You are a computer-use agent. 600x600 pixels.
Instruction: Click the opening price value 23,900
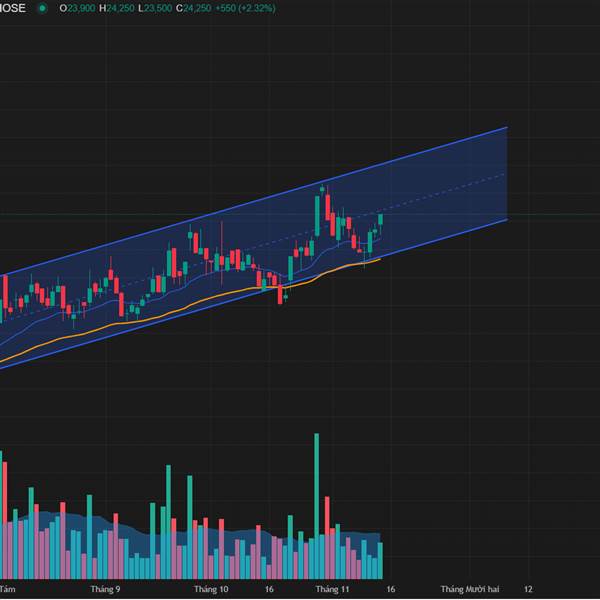click(81, 8)
